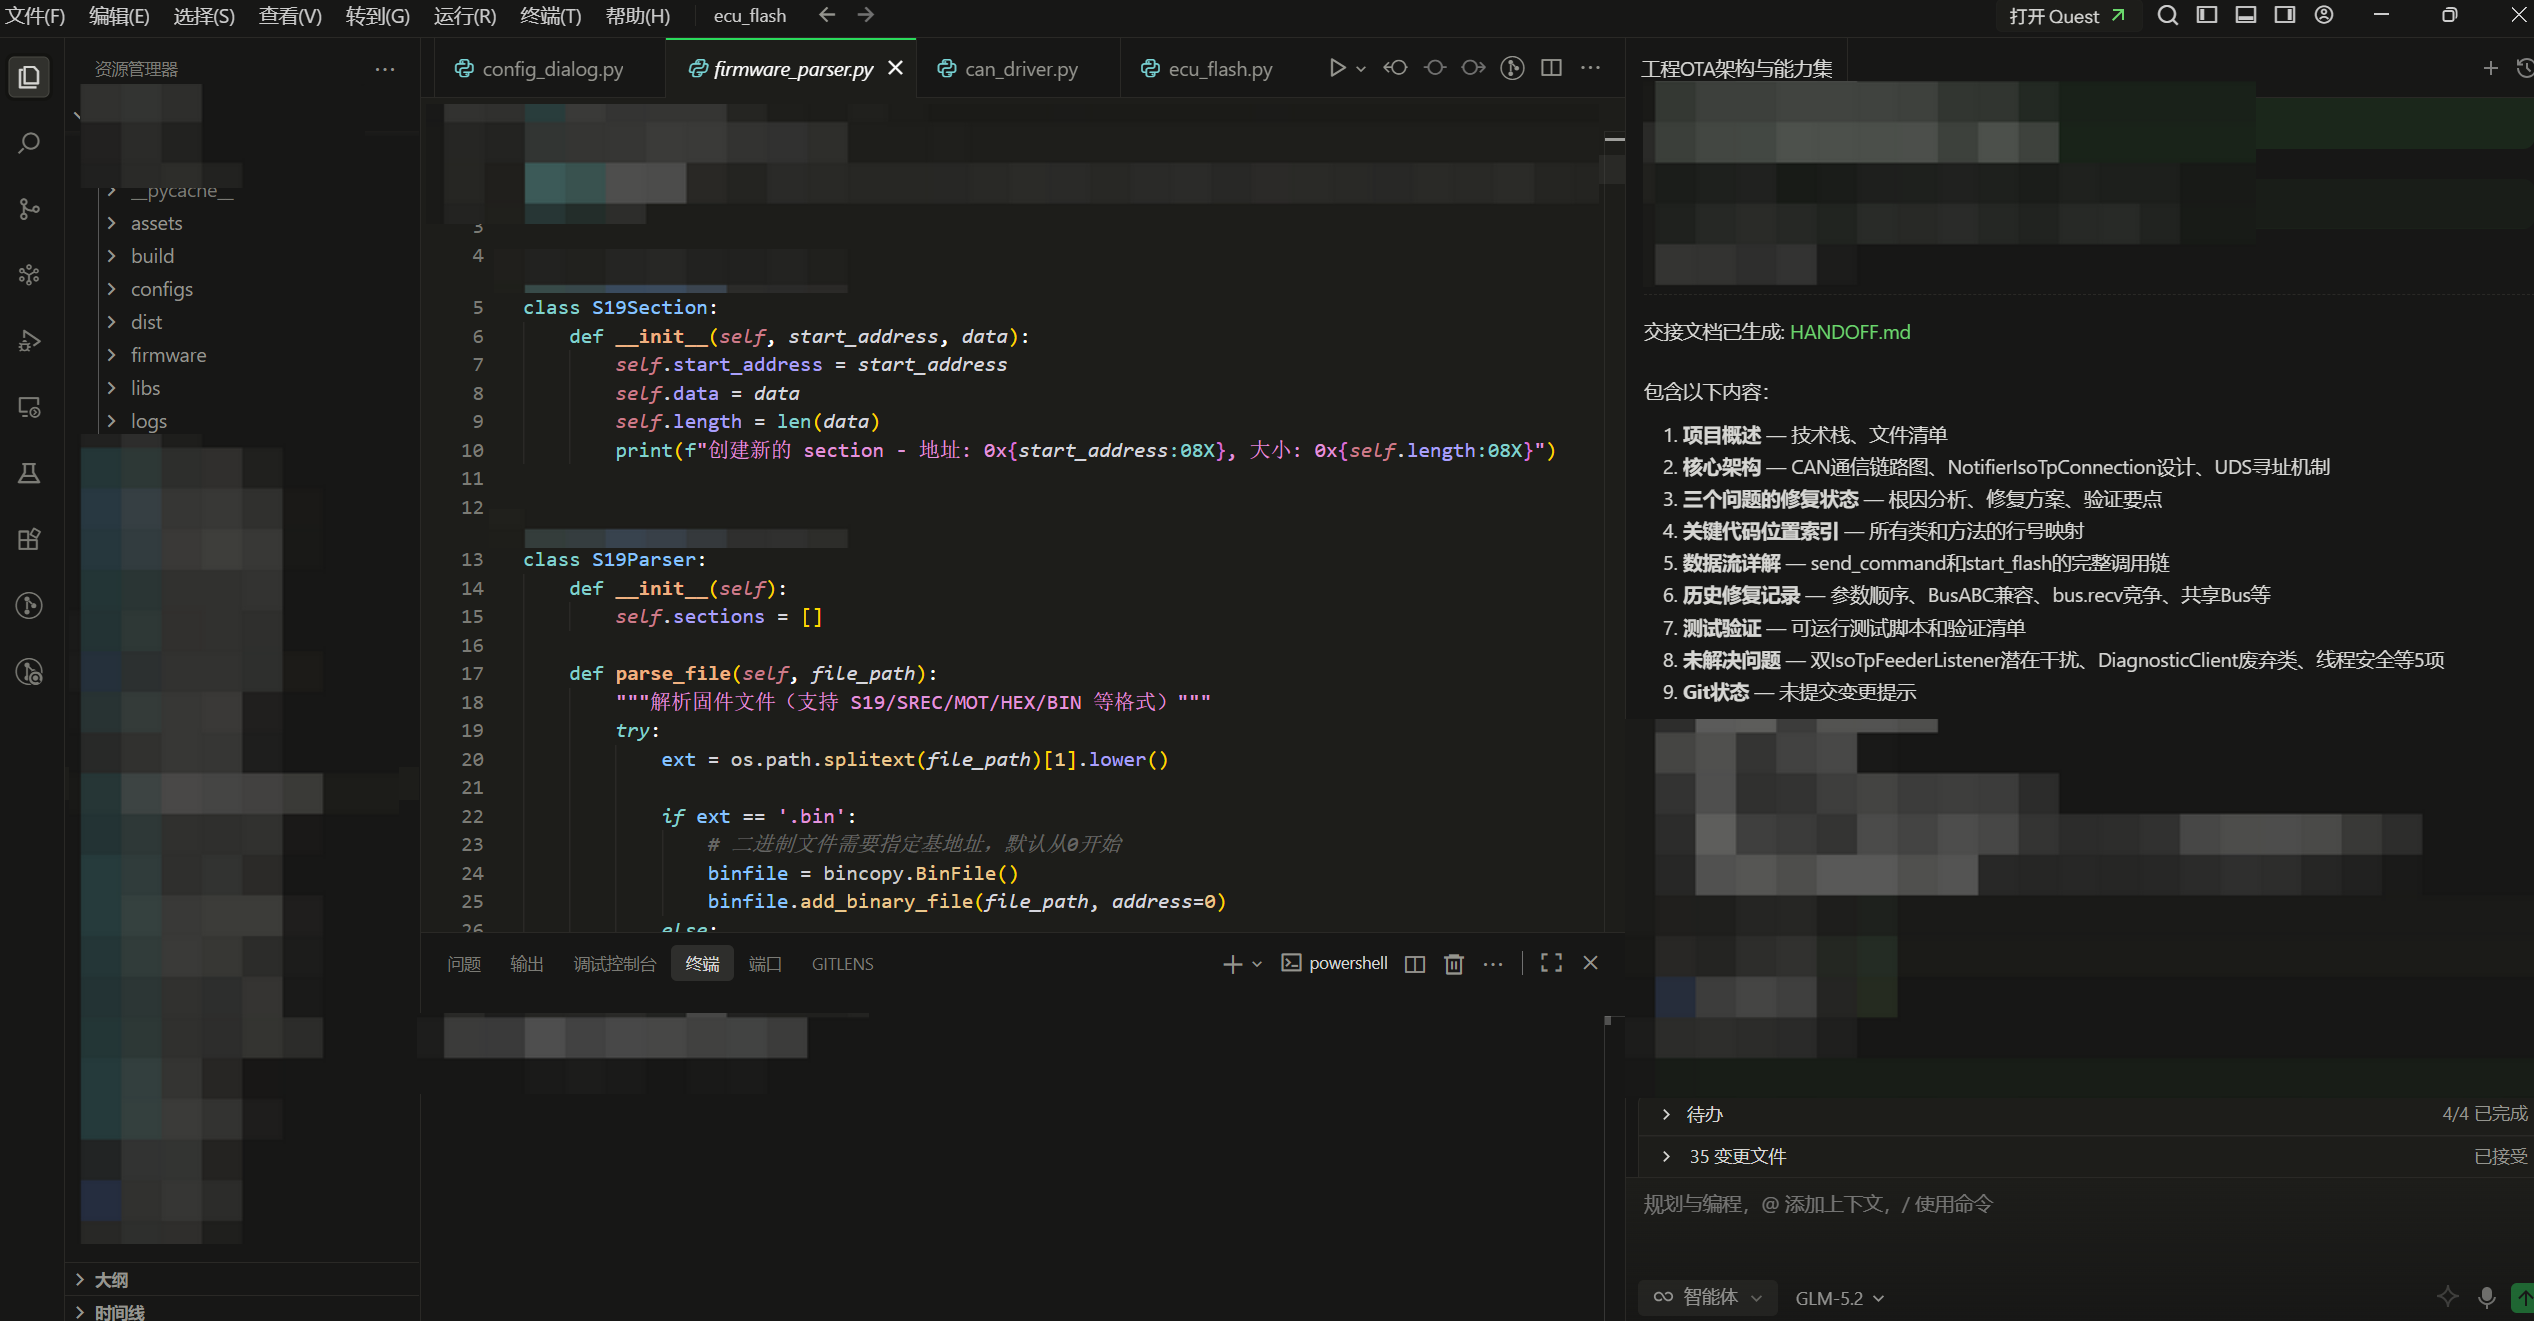Split the editor to the right
2534x1321 pixels.
pyautogui.click(x=1552, y=68)
